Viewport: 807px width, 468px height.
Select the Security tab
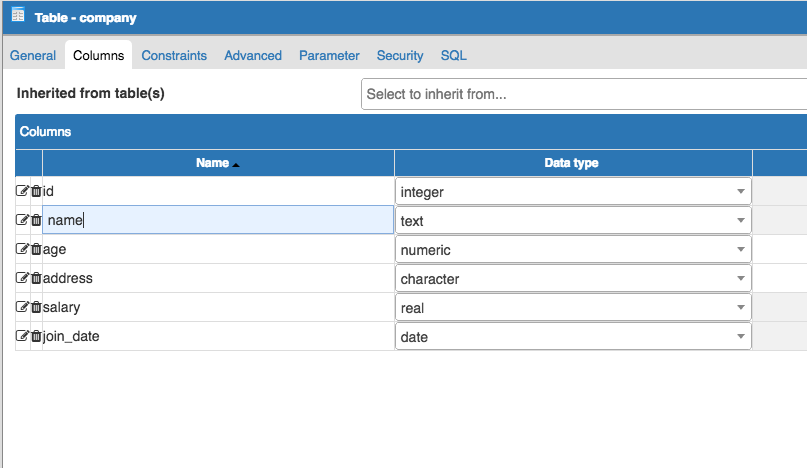click(x=400, y=56)
